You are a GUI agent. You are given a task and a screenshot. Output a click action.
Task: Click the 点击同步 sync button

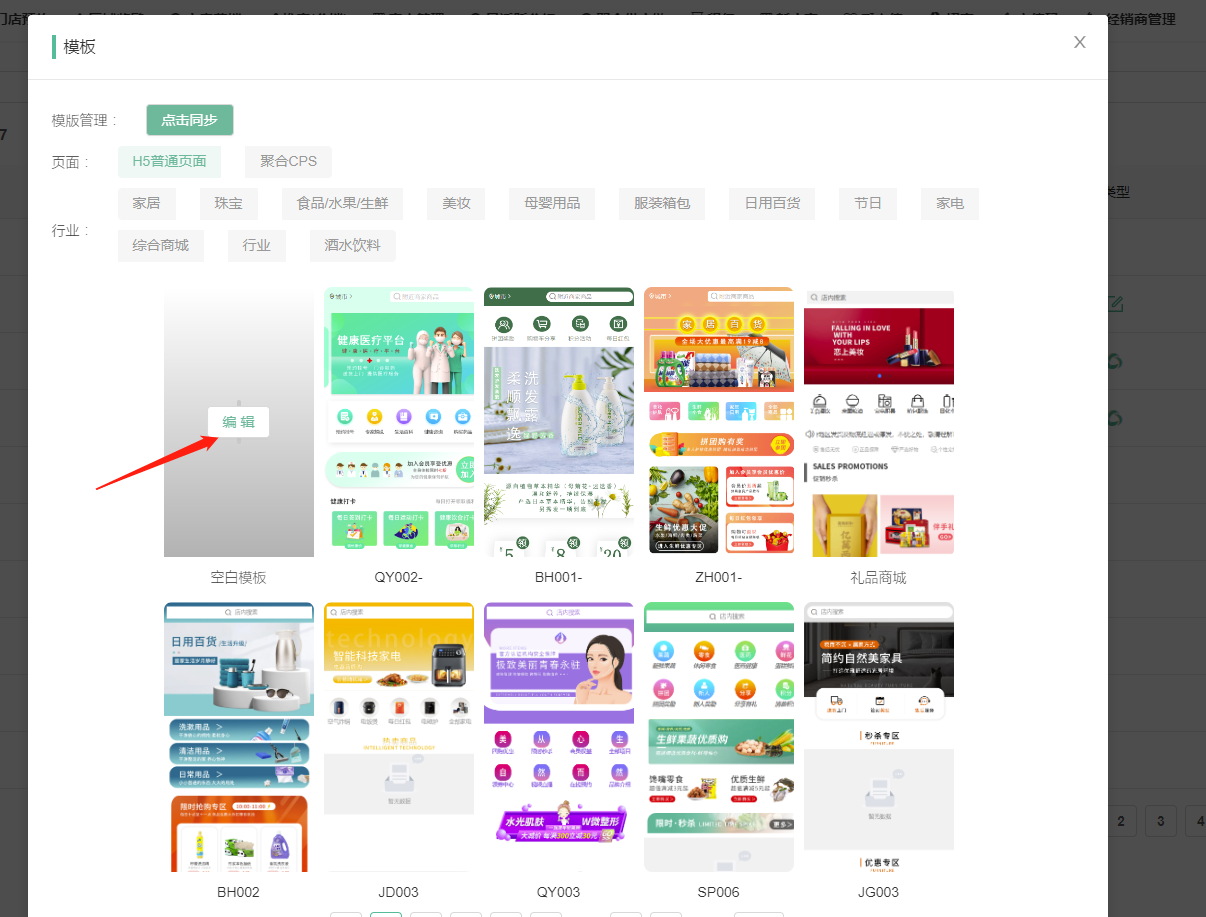pos(189,120)
